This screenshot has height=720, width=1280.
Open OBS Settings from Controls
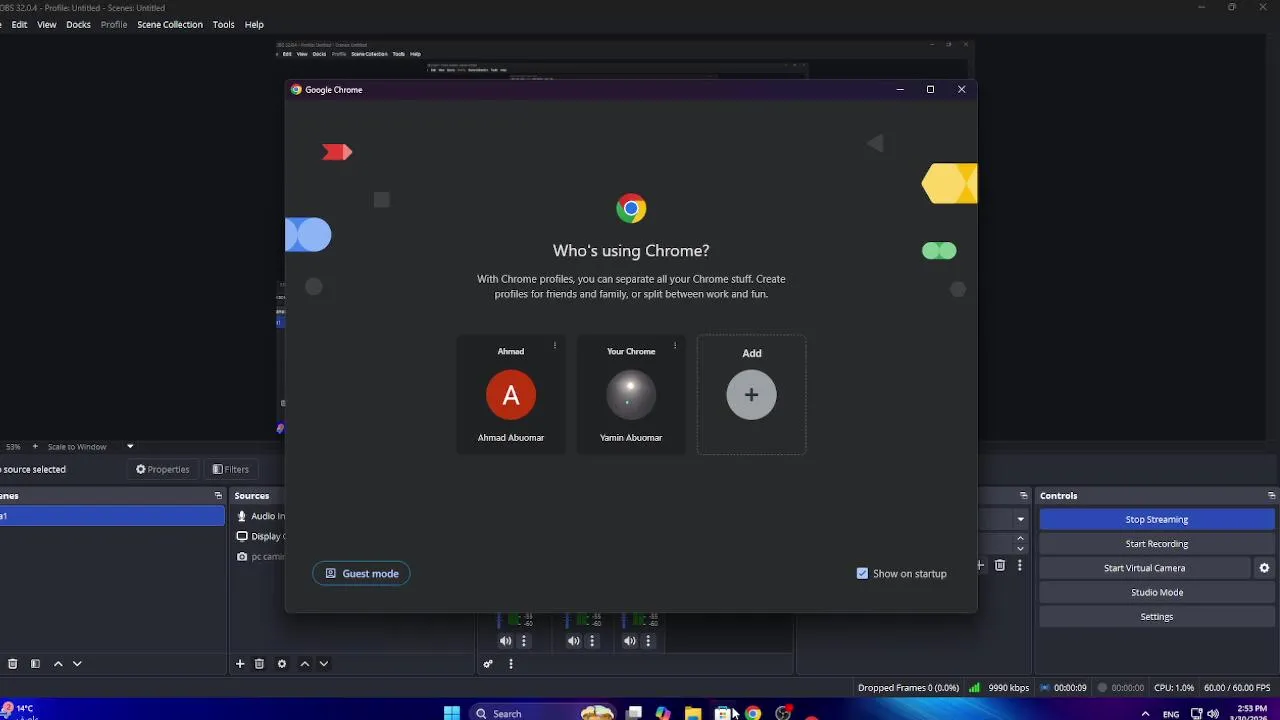pyautogui.click(x=1157, y=617)
